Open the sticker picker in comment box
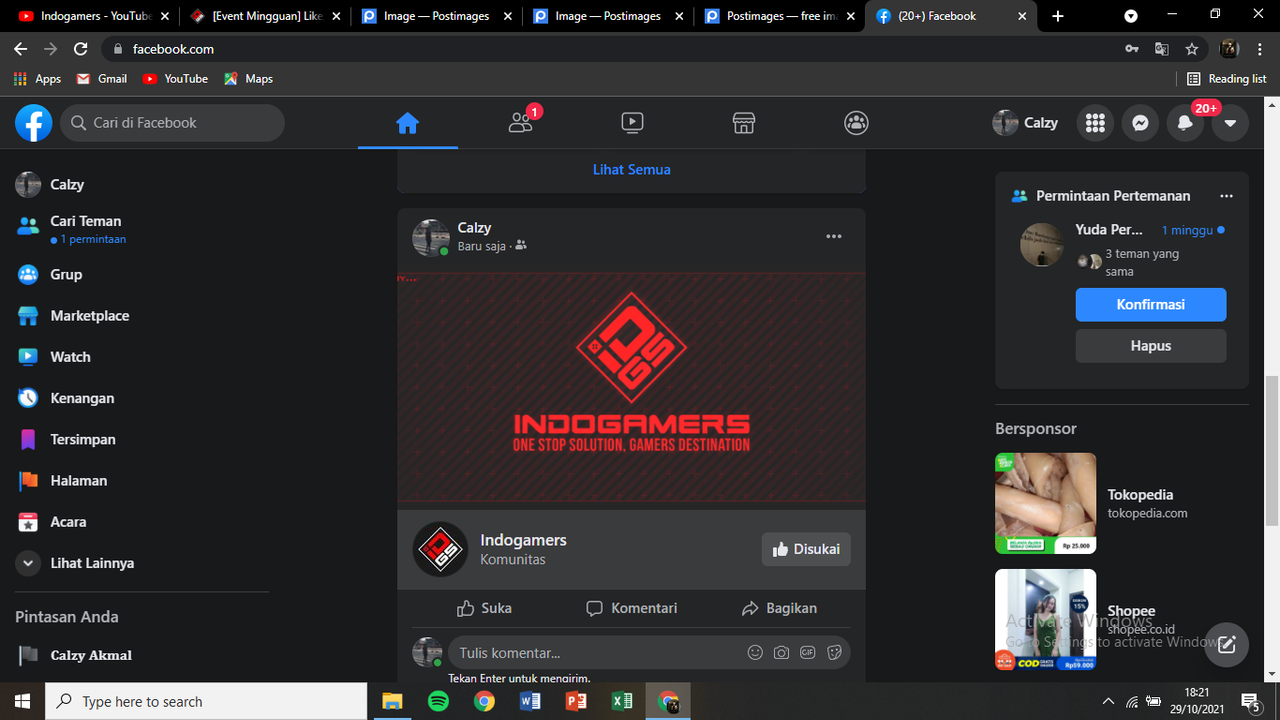 (834, 653)
